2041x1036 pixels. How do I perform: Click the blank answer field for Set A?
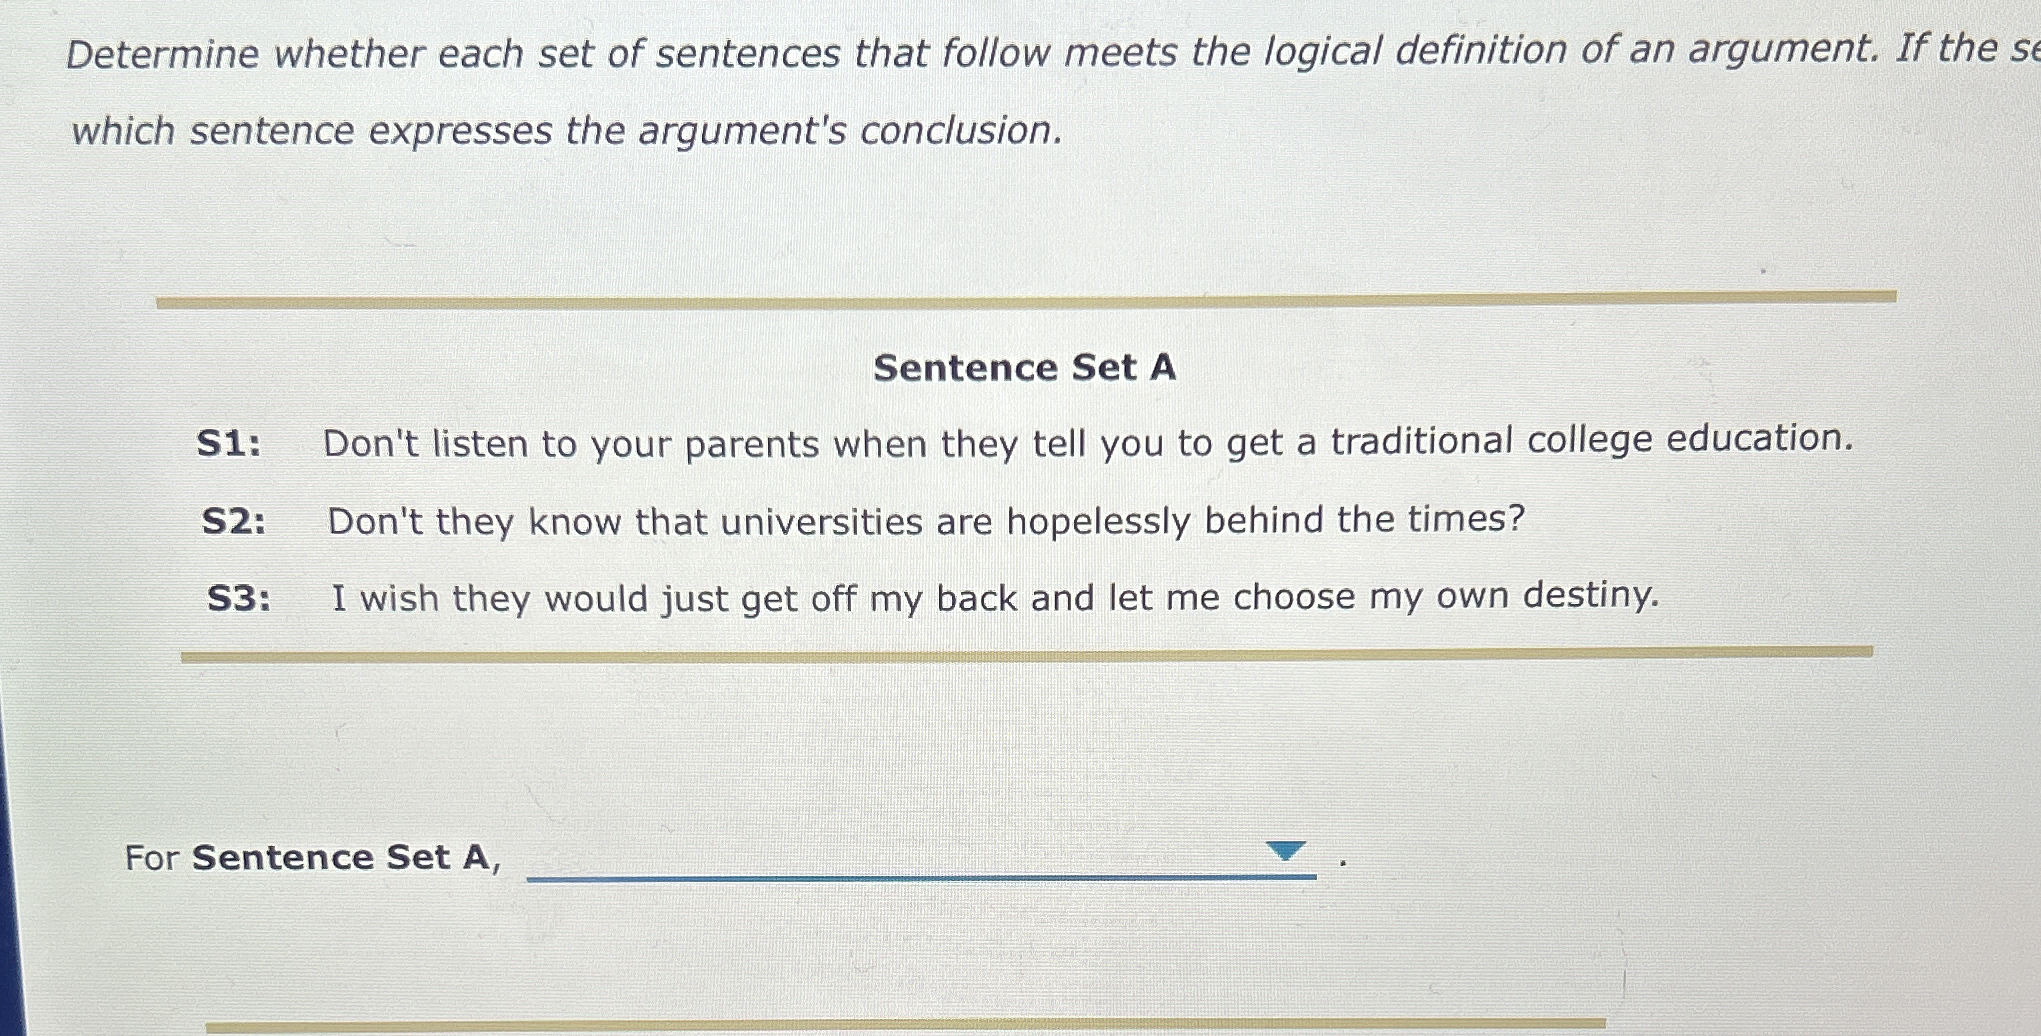point(921,855)
